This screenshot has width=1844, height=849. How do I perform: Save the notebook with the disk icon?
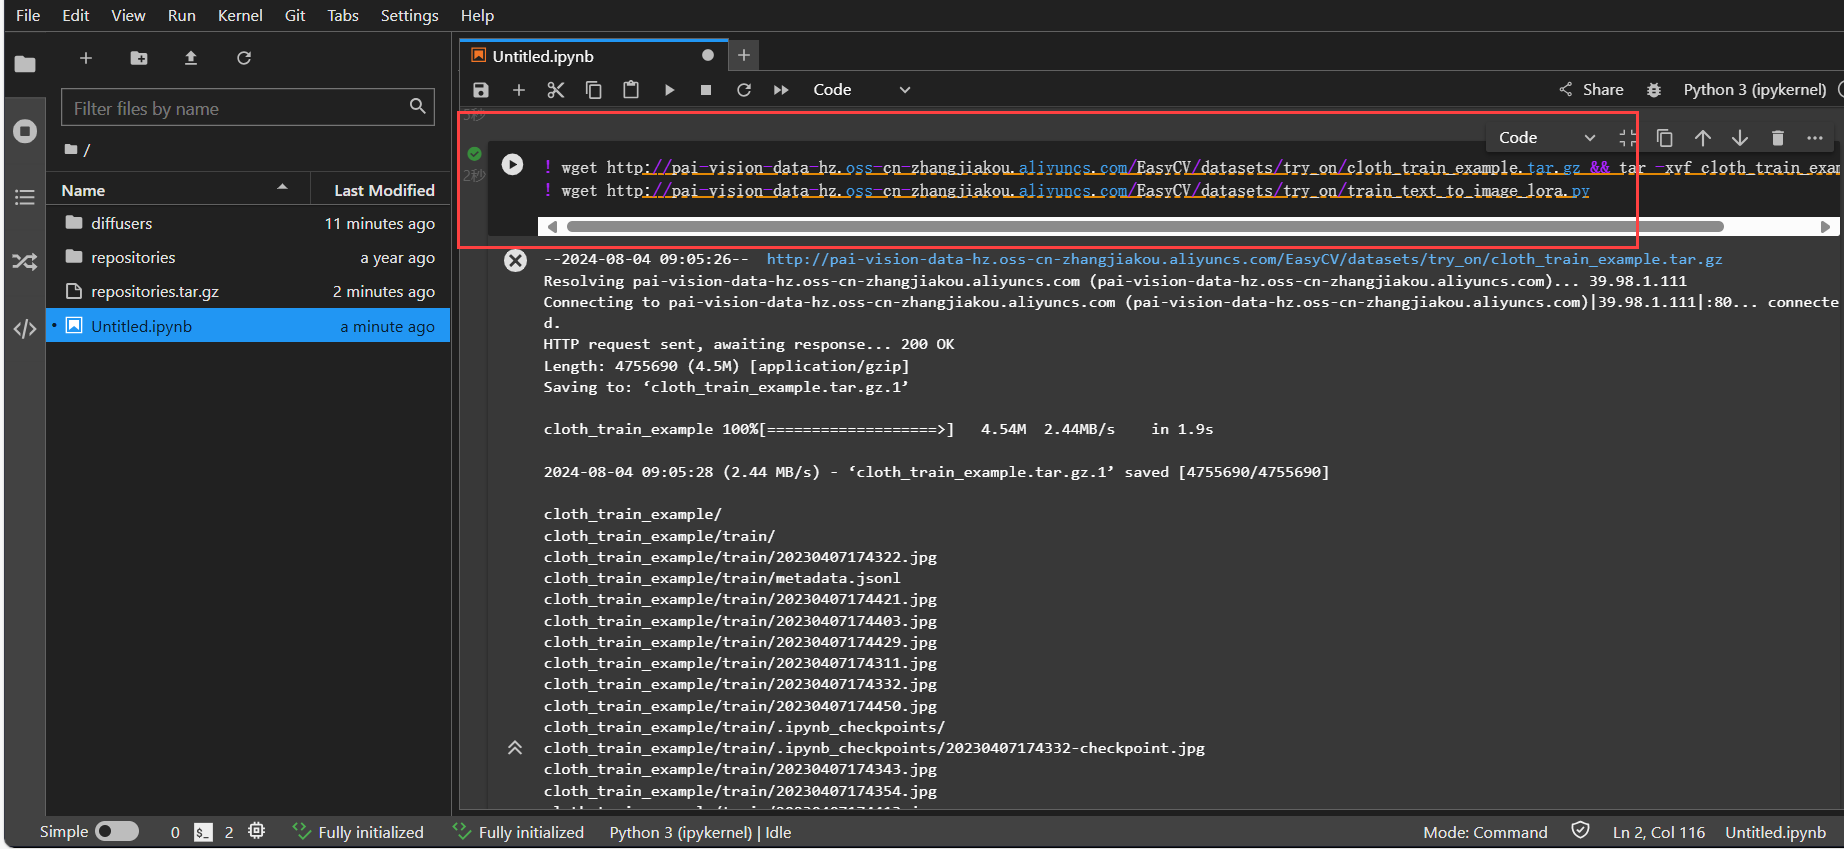pyautogui.click(x=481, y=90)
